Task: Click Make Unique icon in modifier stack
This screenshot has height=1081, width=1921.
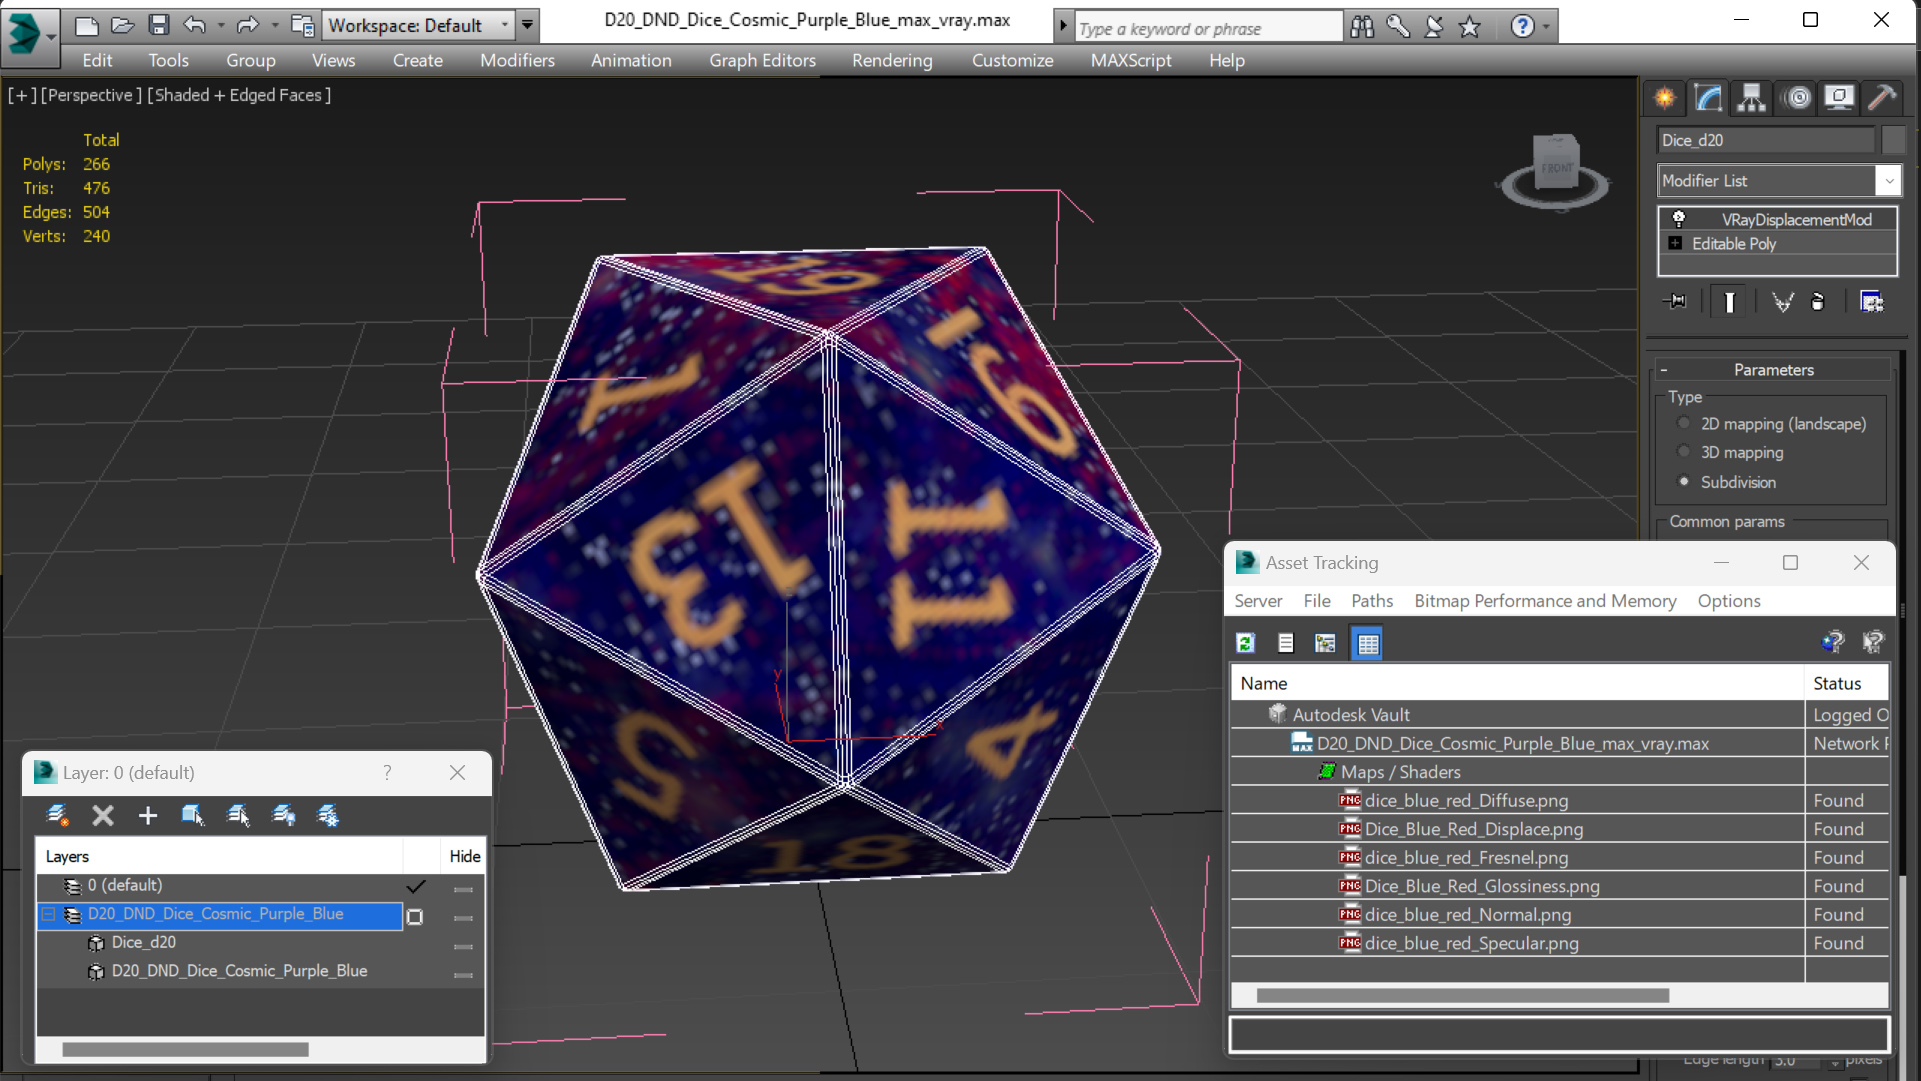Action: [1782, 301]
